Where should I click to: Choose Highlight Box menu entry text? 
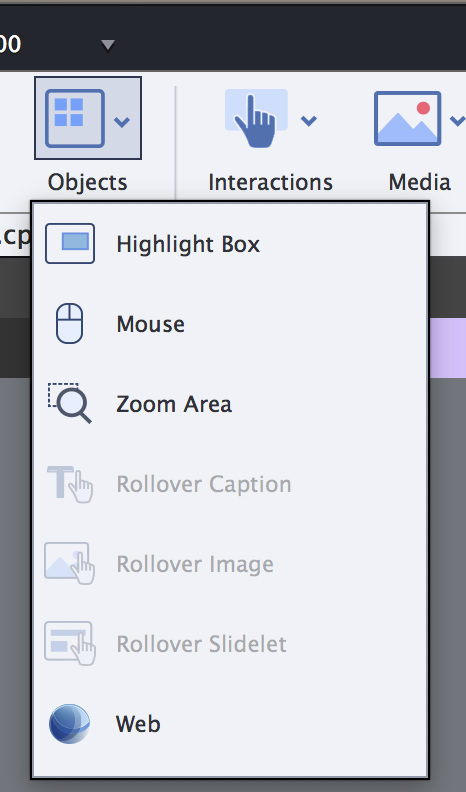point(188,244)
